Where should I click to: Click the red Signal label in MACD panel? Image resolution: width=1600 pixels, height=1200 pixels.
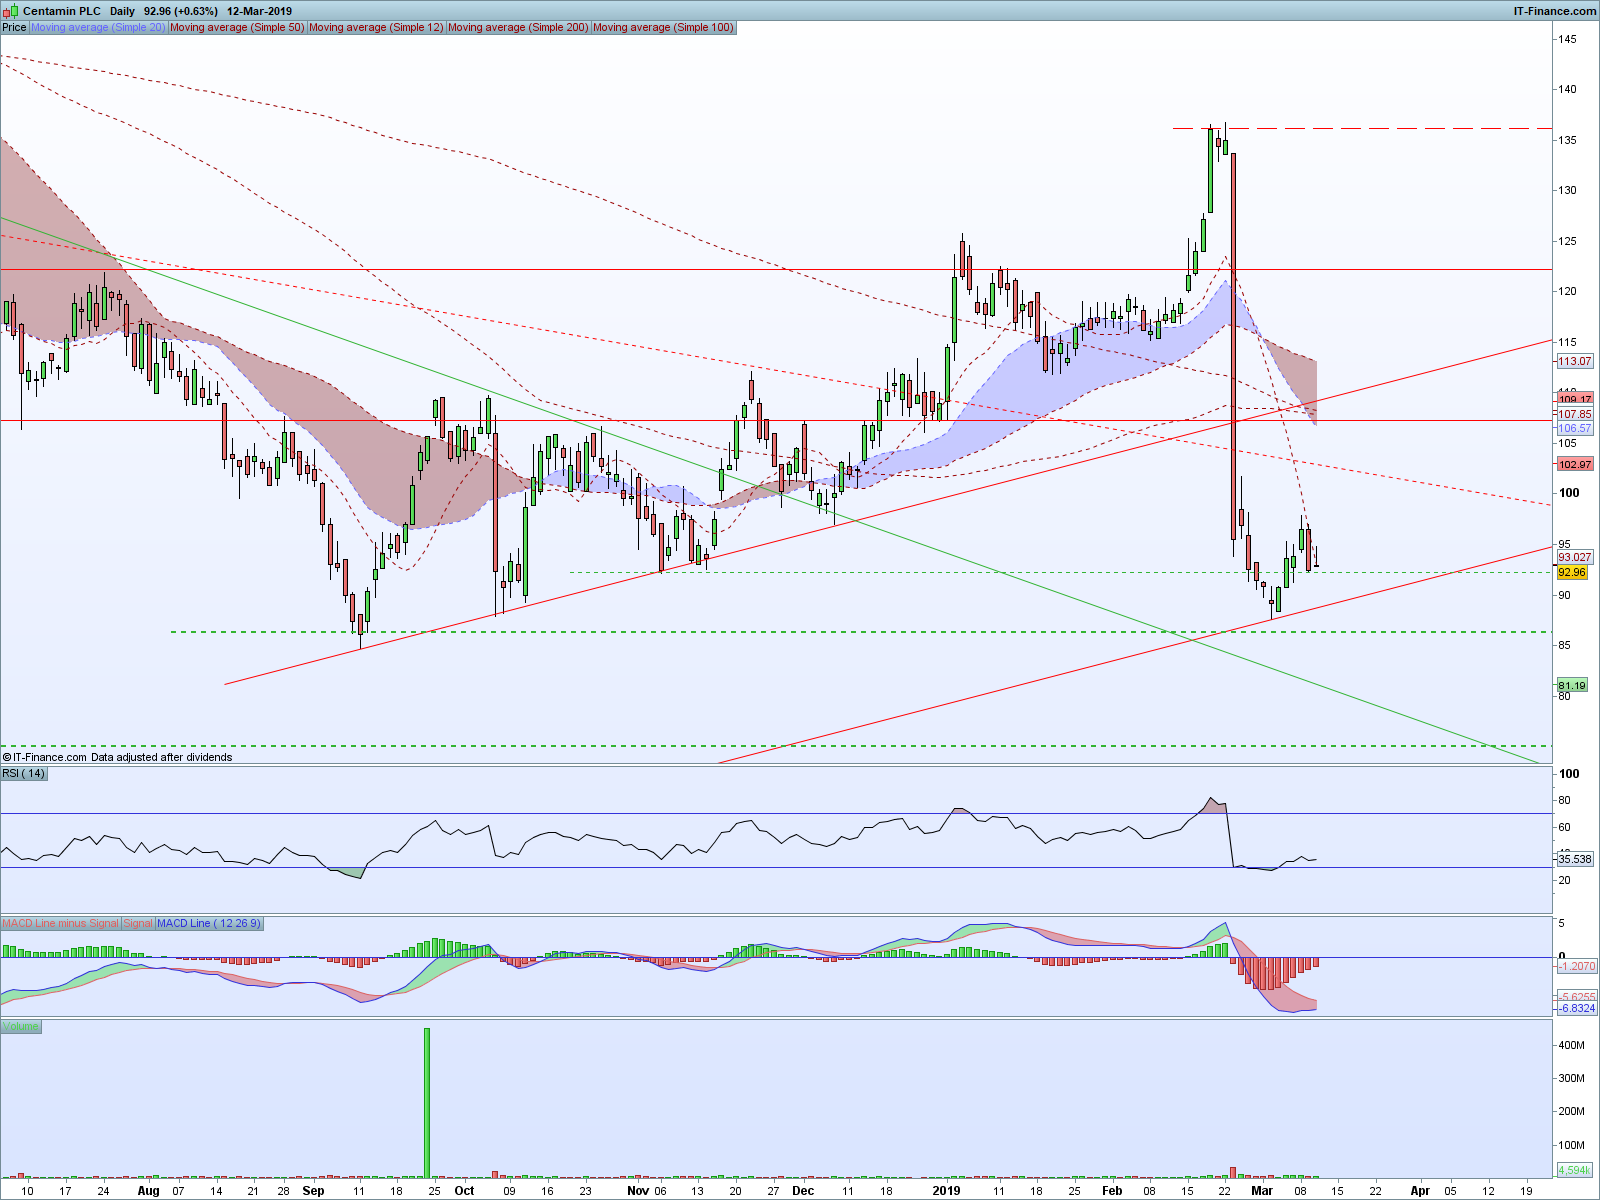coord(138,923)
